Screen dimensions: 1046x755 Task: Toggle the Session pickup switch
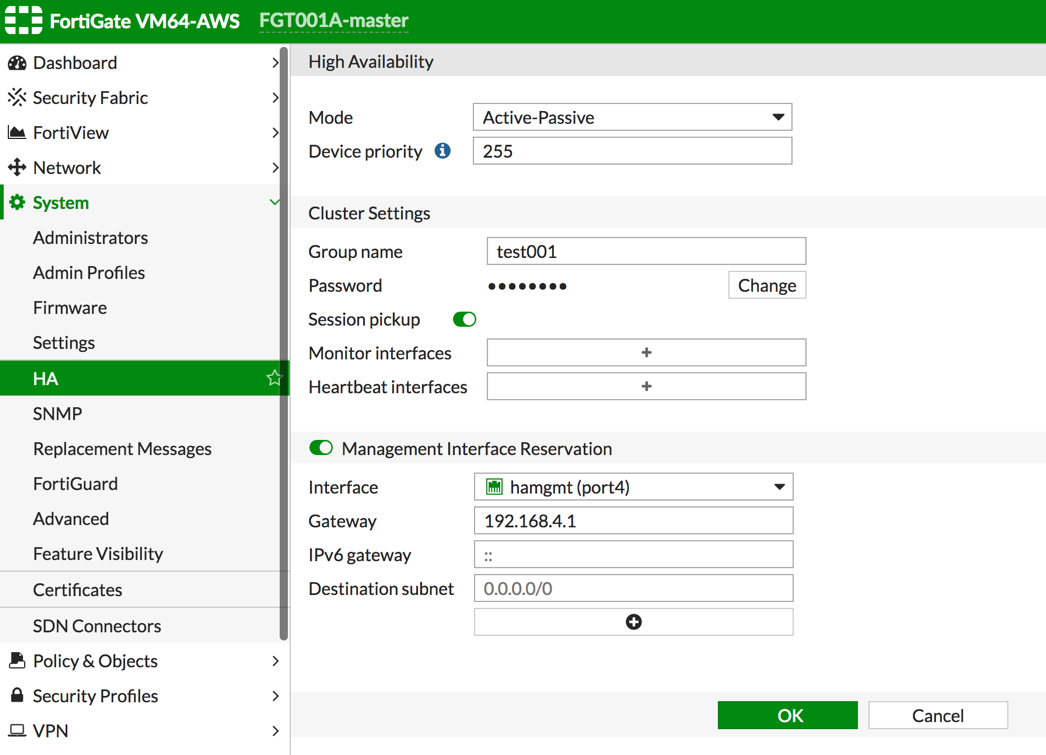(x=464, y=320)
